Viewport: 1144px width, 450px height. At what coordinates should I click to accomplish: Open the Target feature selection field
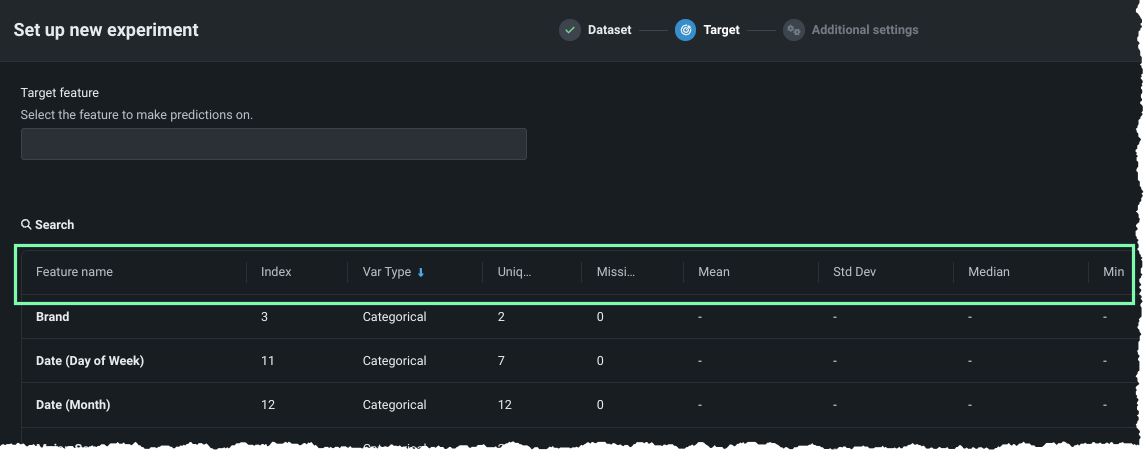273,144
